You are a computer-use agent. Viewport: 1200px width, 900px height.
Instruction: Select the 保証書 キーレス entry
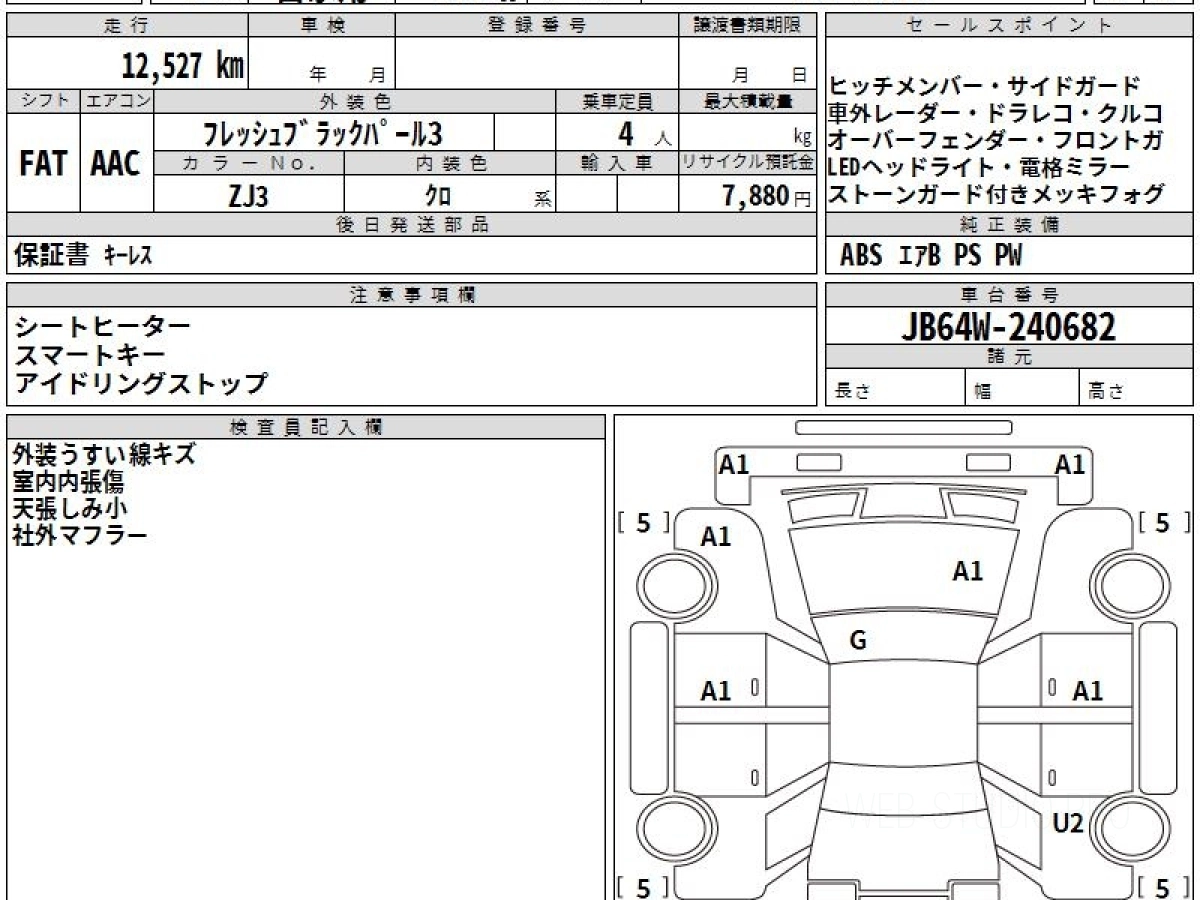pos(83,256)
